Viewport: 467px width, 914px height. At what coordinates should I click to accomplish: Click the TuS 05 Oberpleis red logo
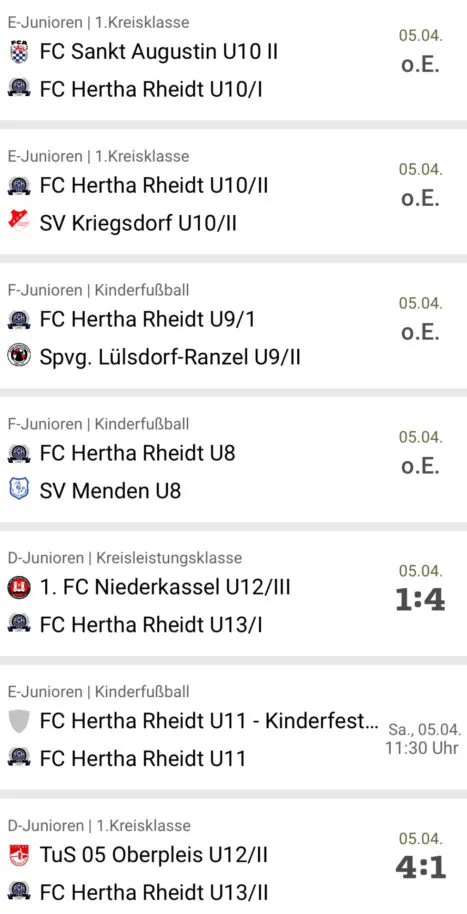(19, 855)
